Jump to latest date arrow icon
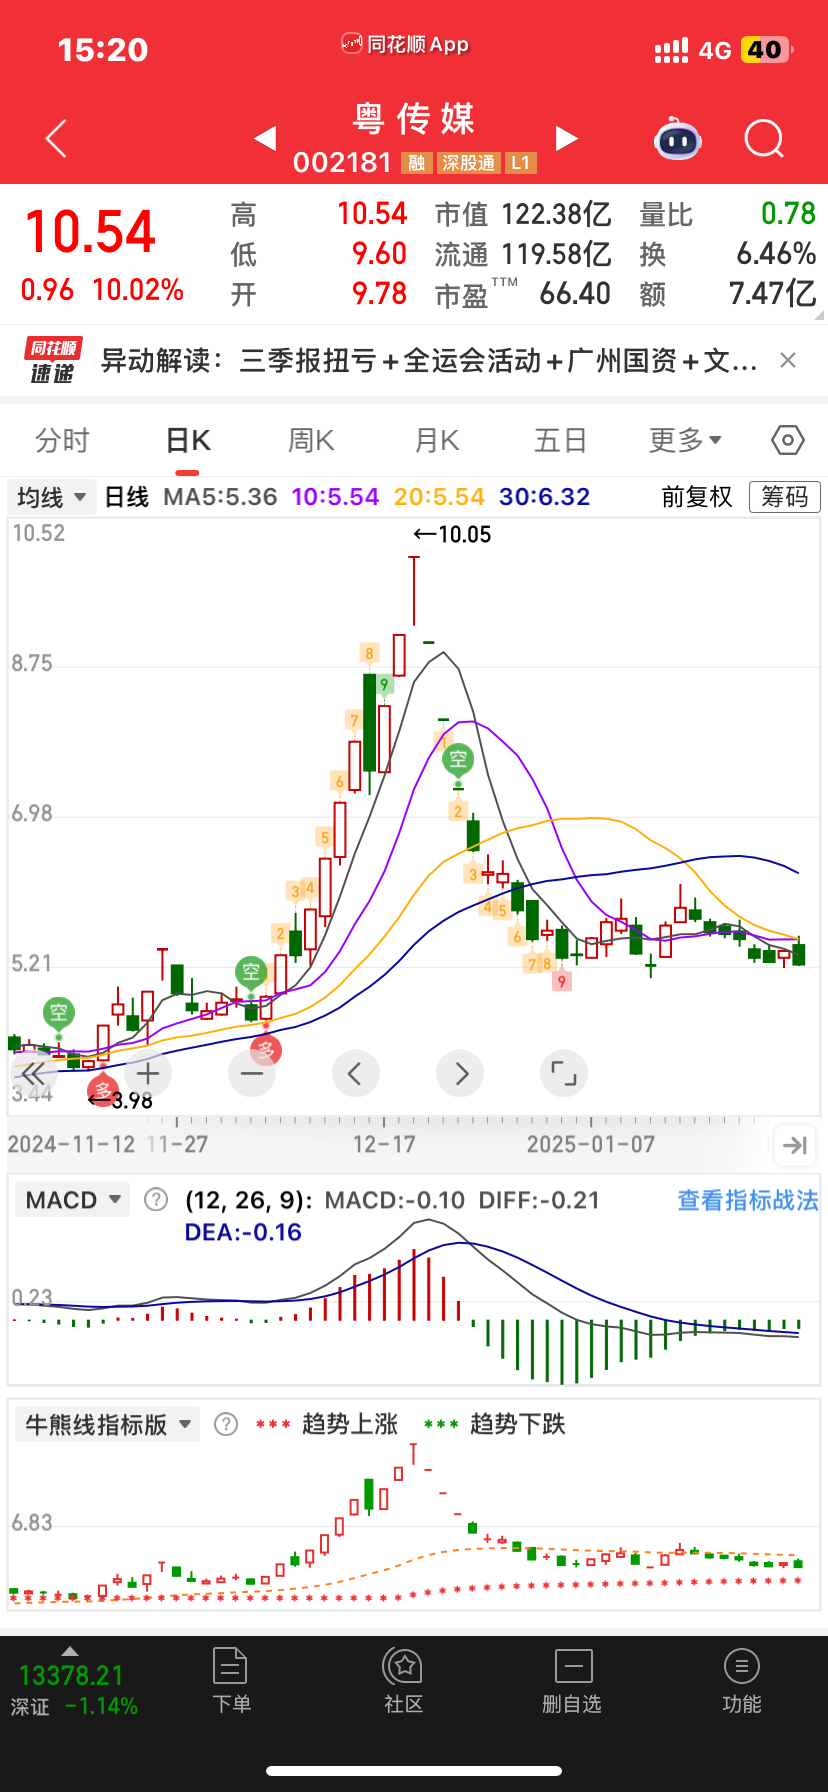The height and width of the screenshot is (1792, 828). (x=795, y=1145)
